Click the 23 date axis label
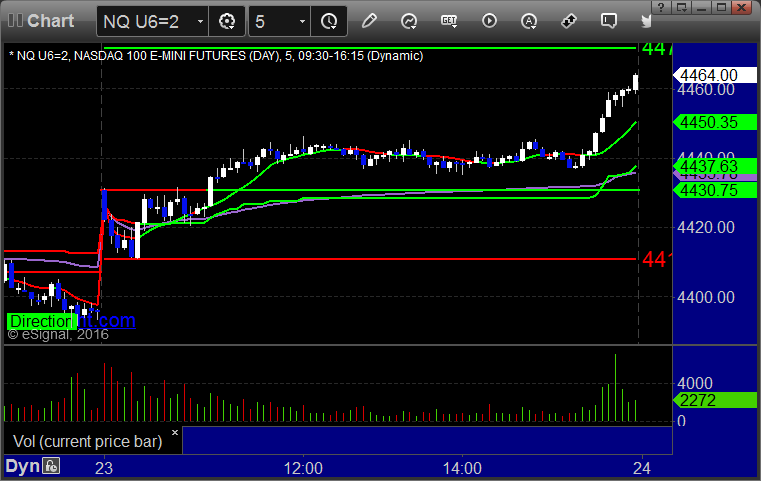Viewport: 761px width, 481px height. (104, 468)
